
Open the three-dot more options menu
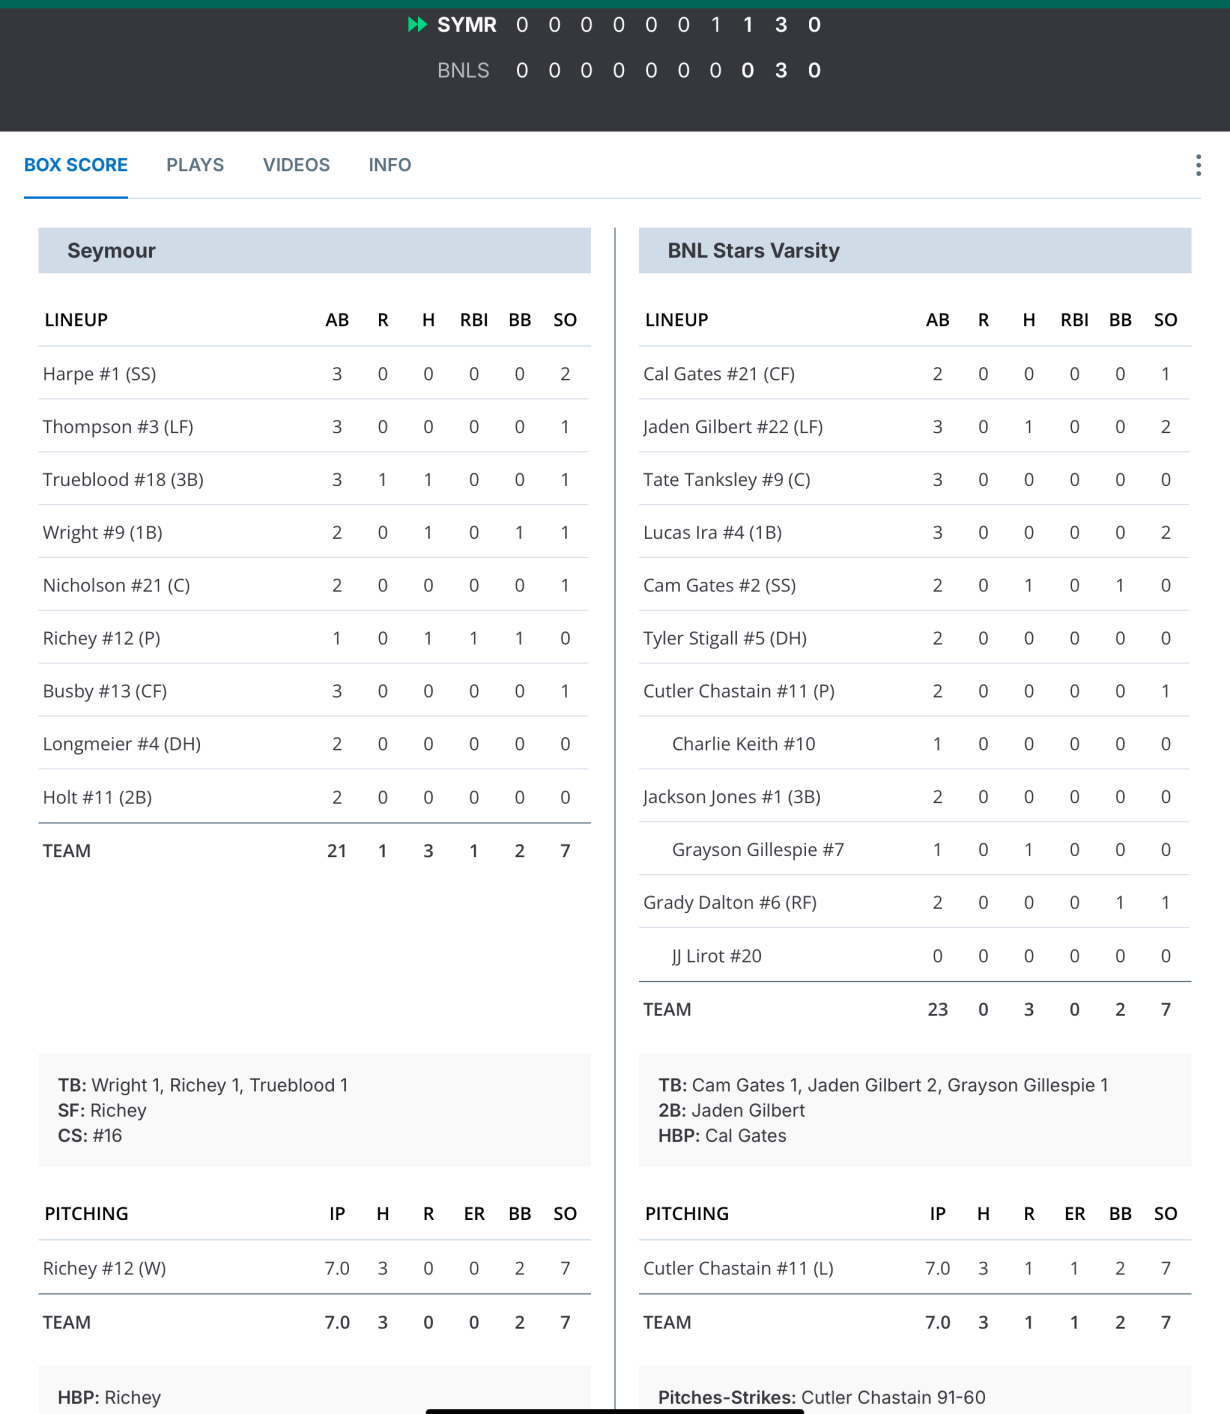(1197, 165)
